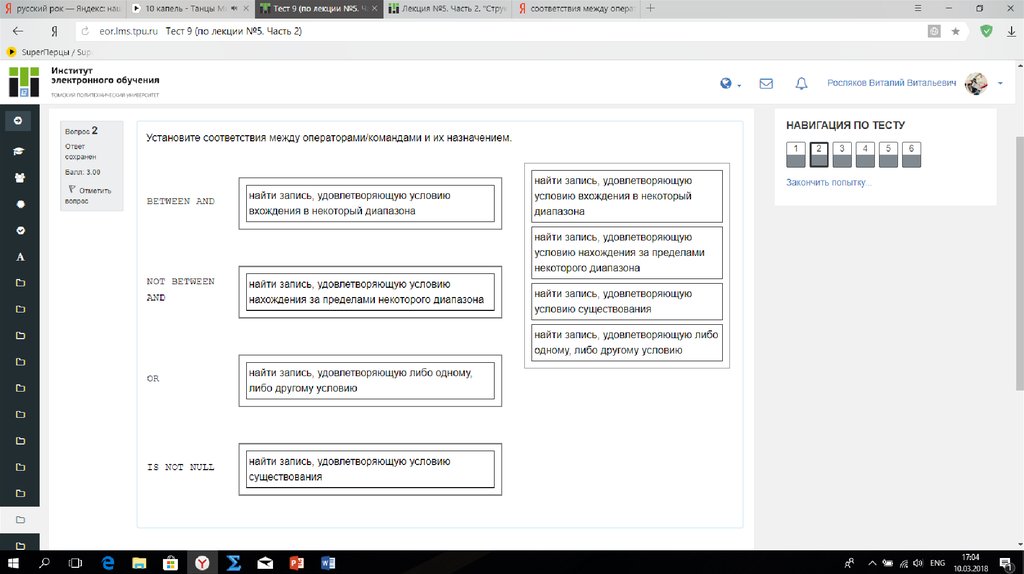Switch to tab '10 капель - Танцы'
This screenshot has width=1024, height=574.
pyautogui.click(x=190, y=8)
